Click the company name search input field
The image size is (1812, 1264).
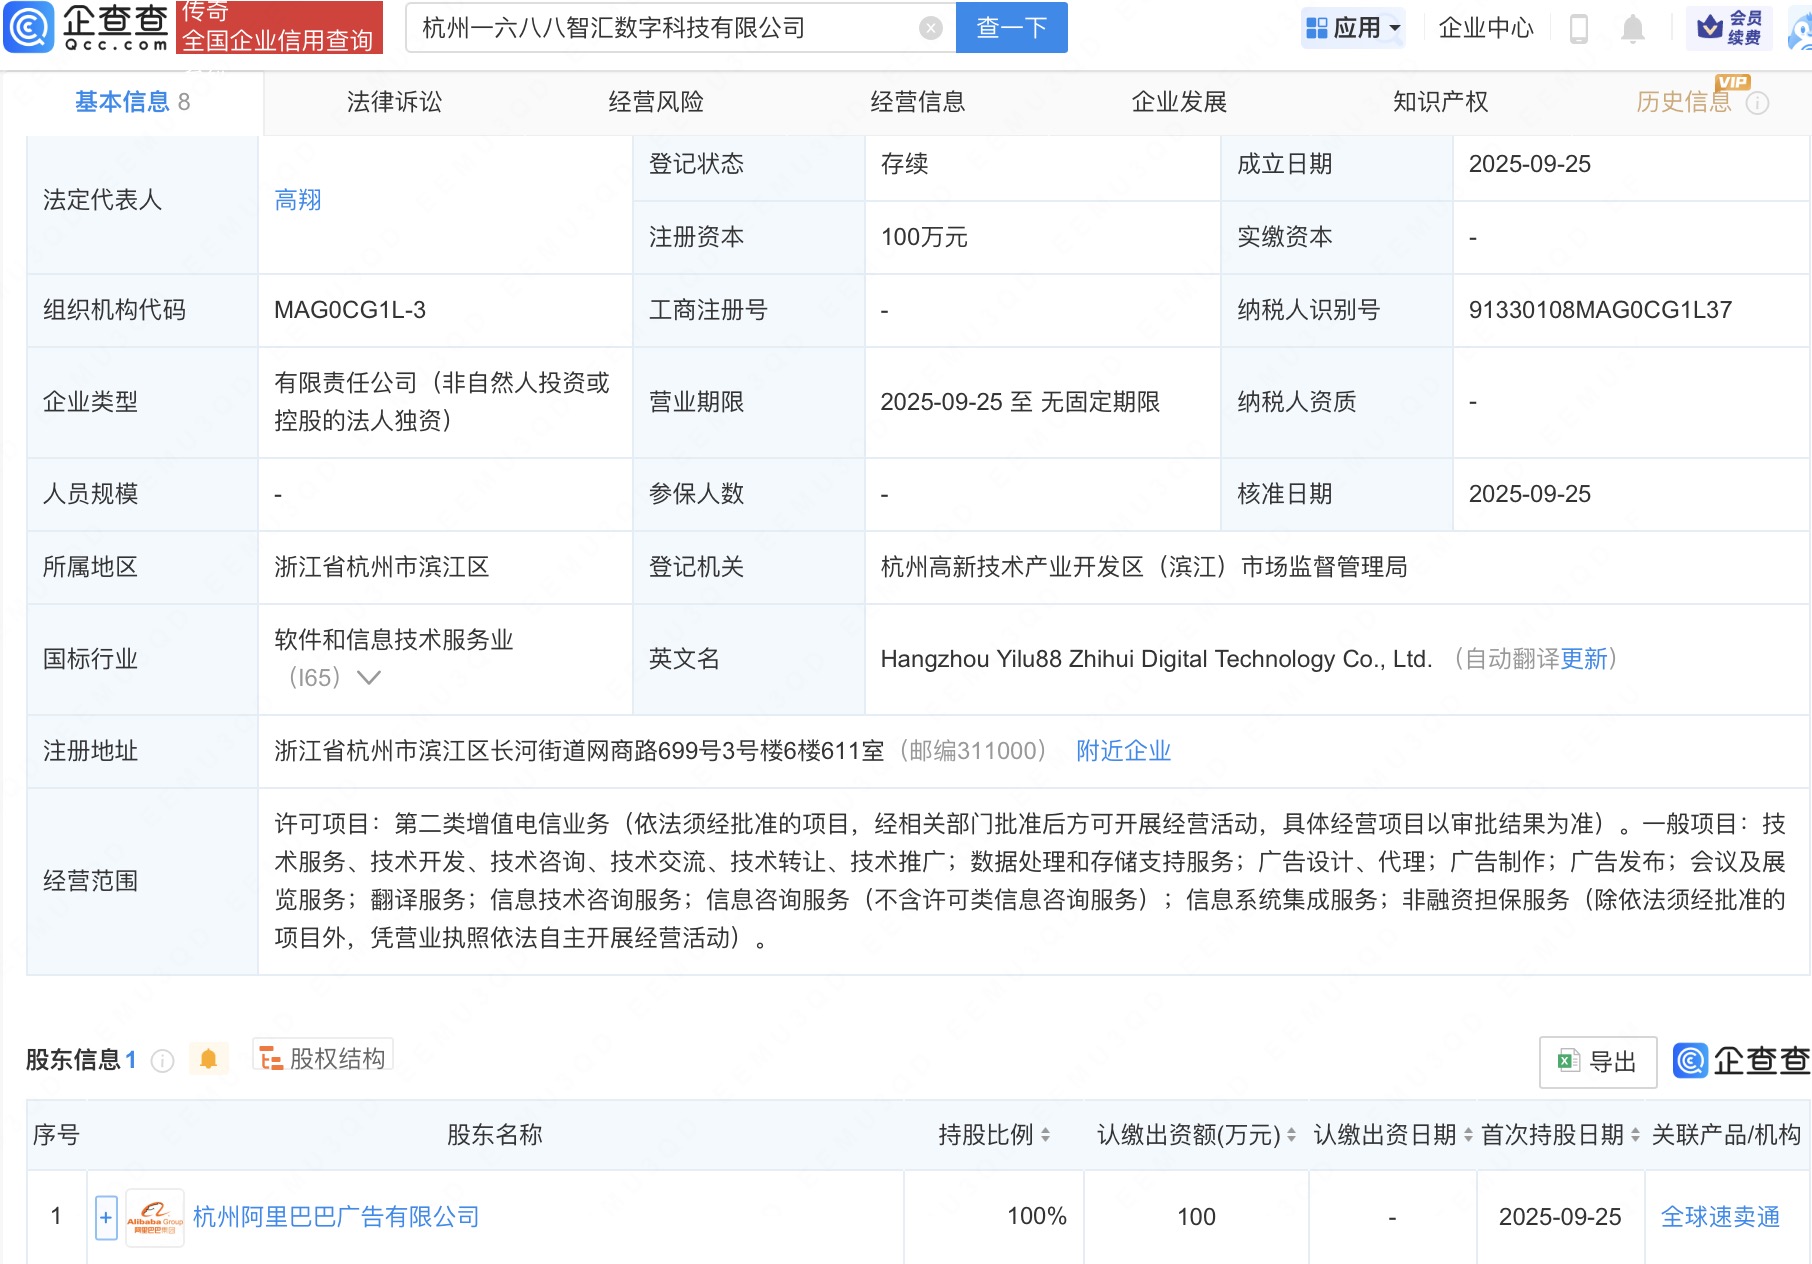[660, 28]
